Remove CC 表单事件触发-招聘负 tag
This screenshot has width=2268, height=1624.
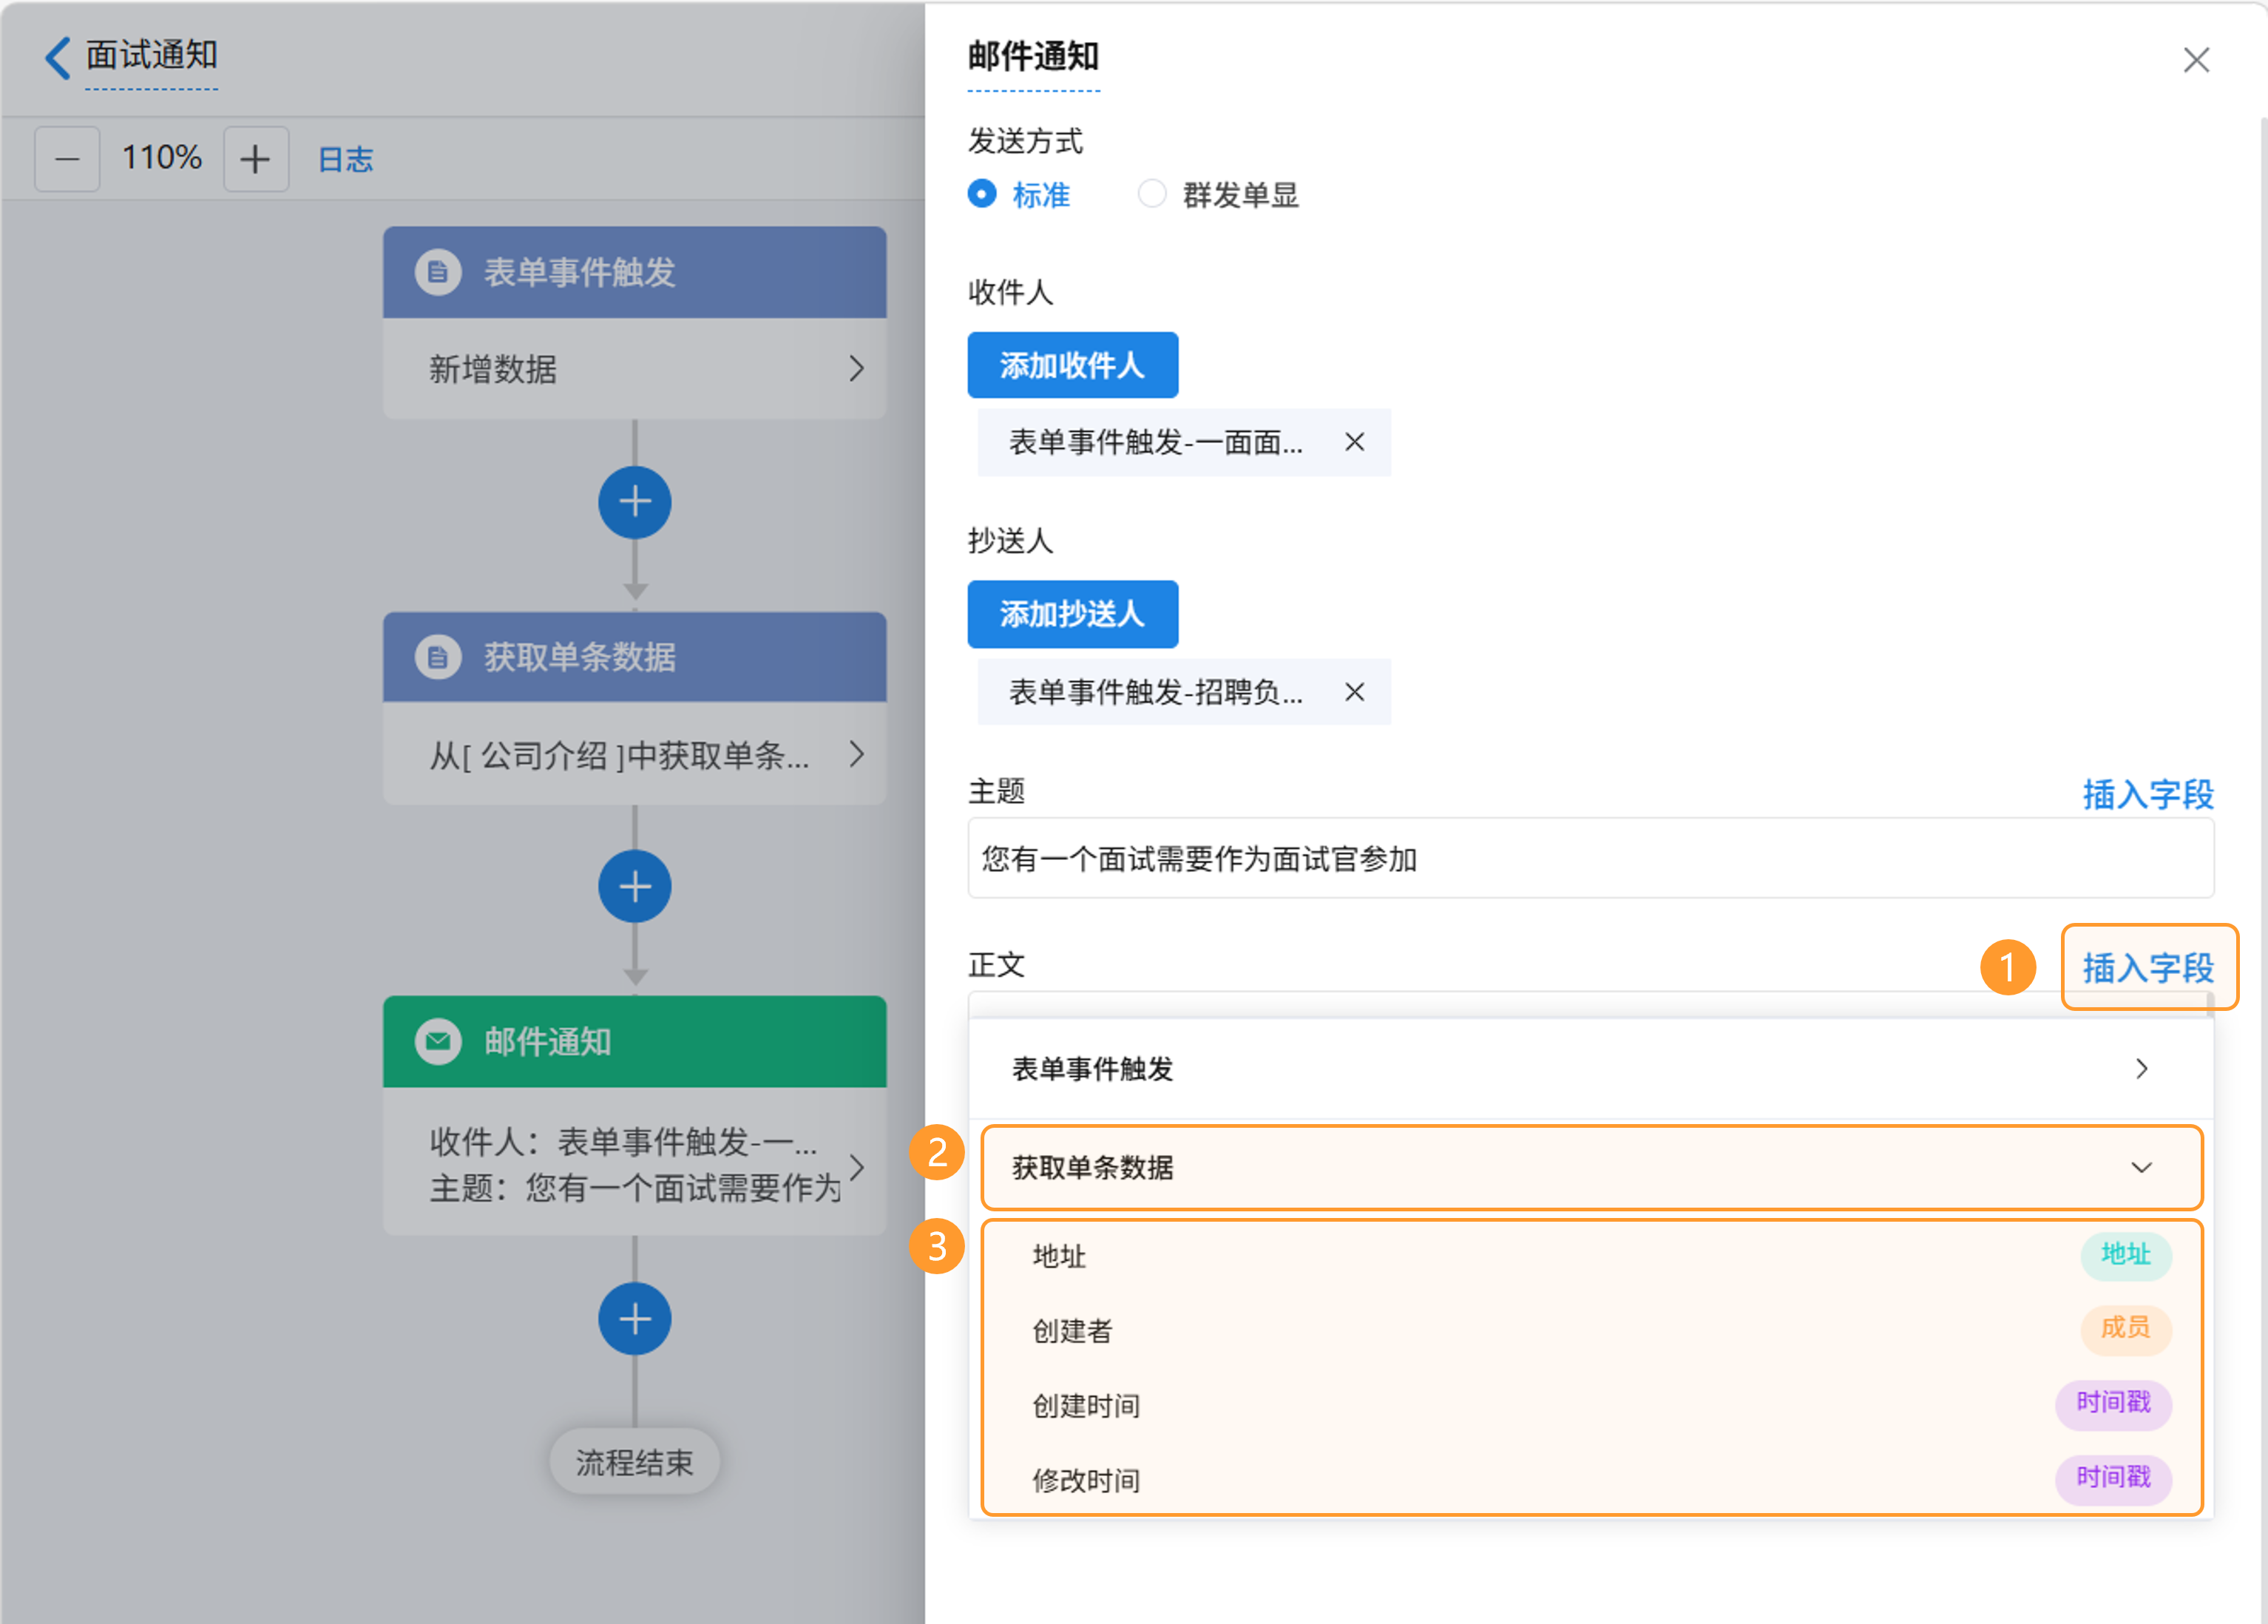1354,692
